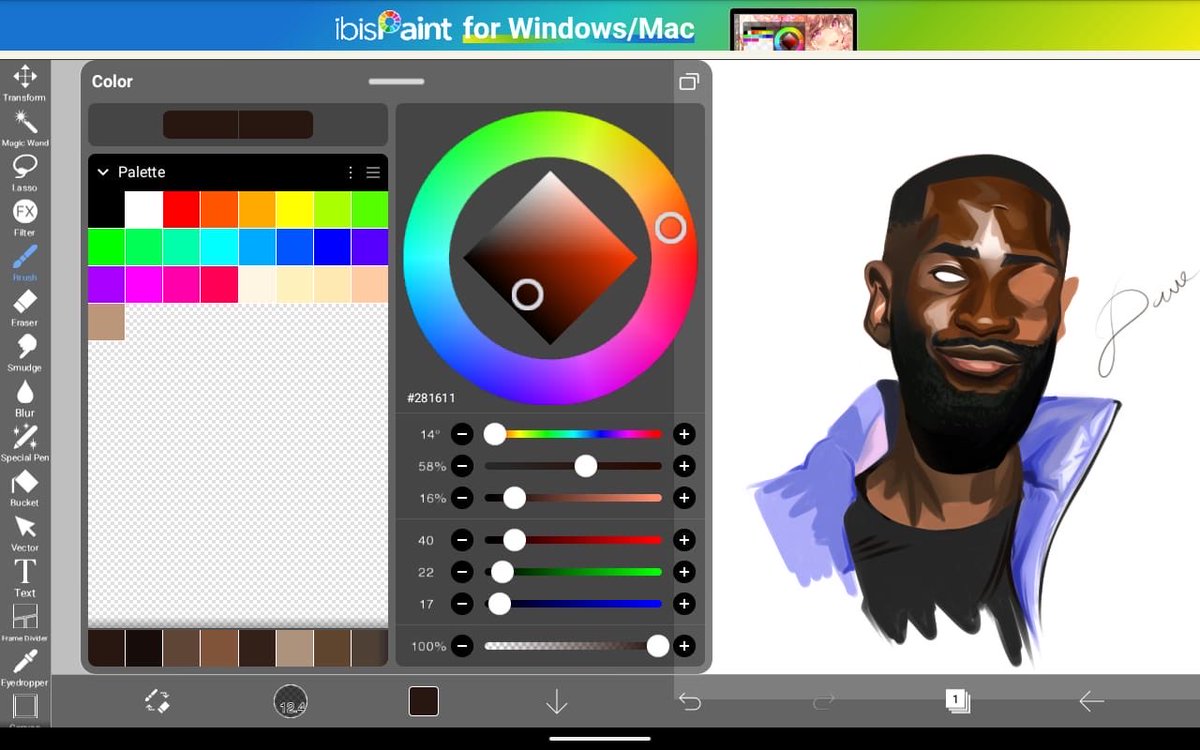This screenshot has width=1200, height=750.
Task: Increase saturation with plus at 58%
Action: click(684, 466)
